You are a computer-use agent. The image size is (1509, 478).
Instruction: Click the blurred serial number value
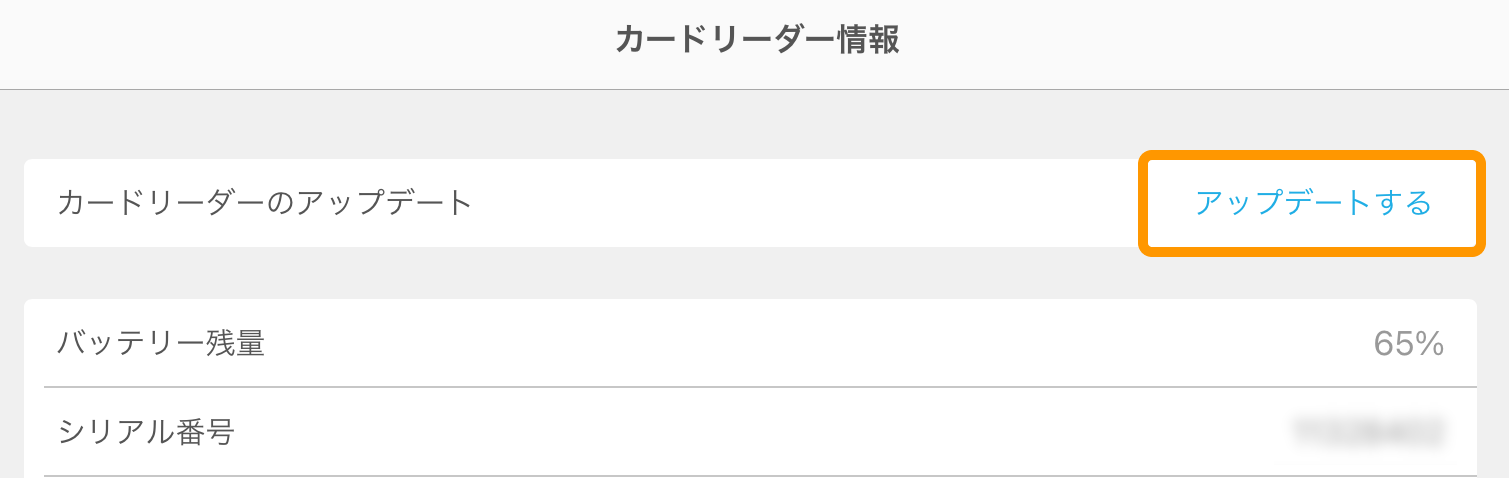click(1369, 431)
